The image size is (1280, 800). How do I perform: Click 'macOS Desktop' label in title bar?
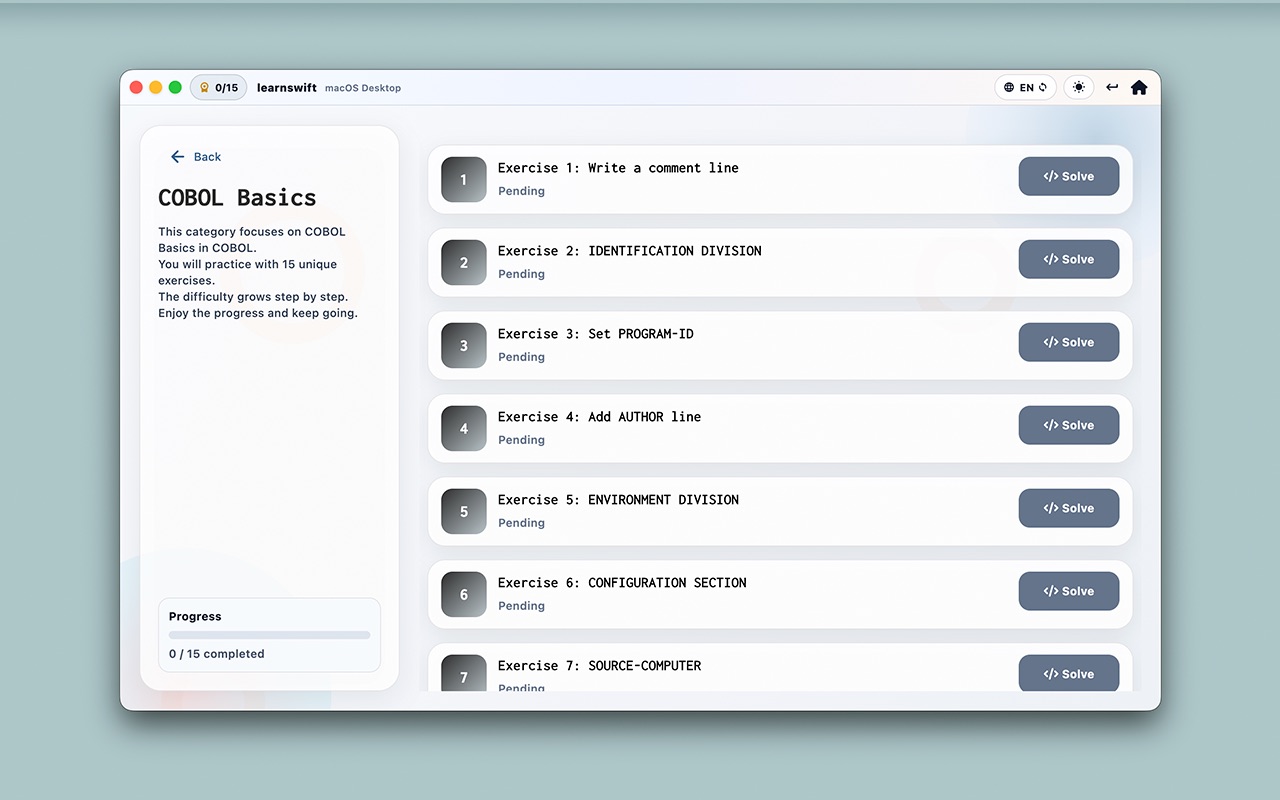pos(363,88)
